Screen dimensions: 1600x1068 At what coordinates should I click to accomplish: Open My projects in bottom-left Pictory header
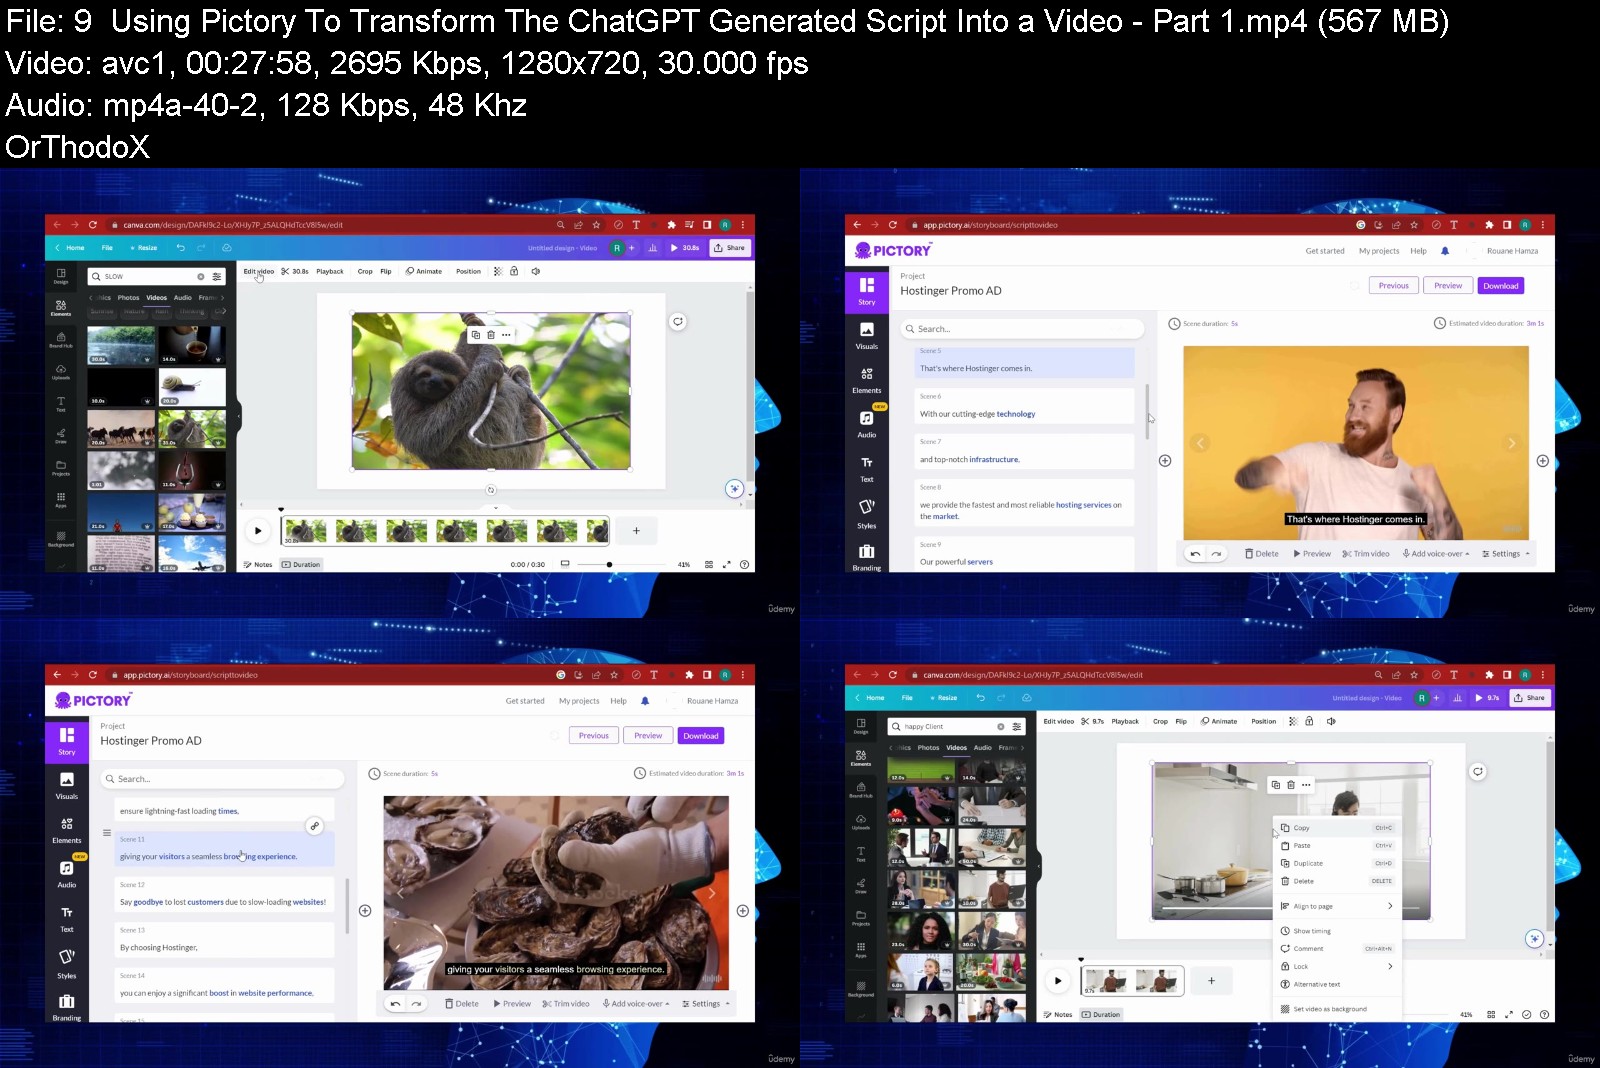579,701
